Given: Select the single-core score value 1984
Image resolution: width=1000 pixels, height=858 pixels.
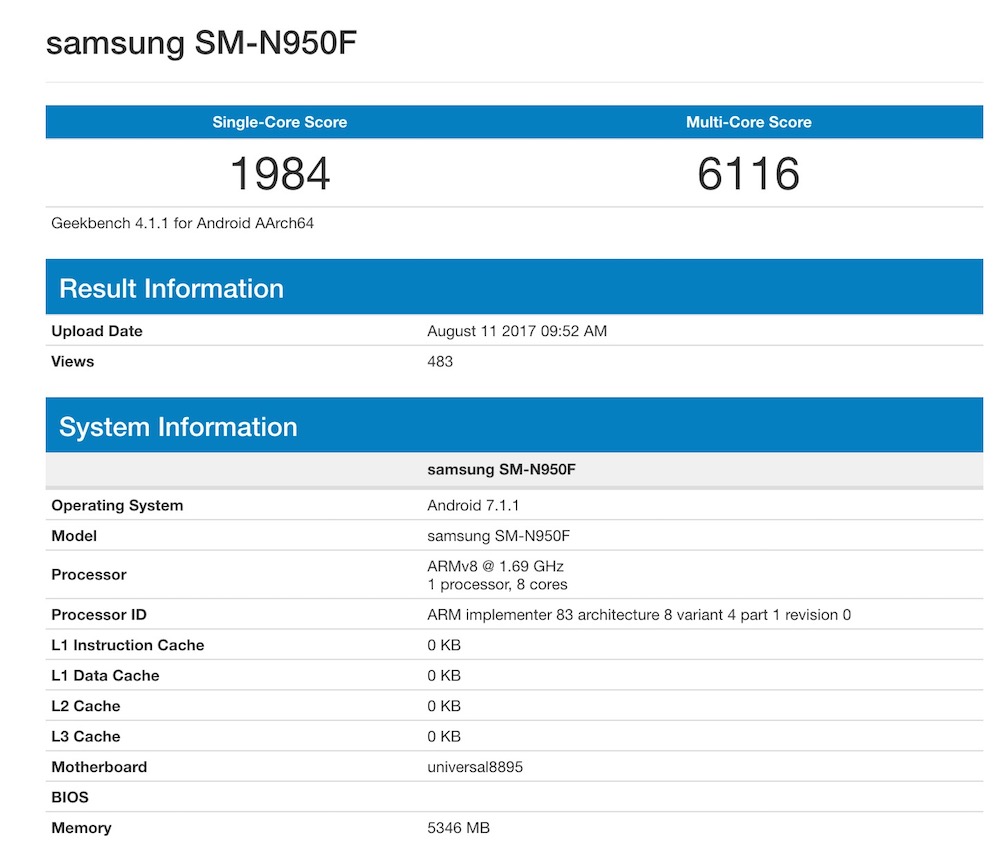Looking at the screenshot, I should click(x=280, y=174).
